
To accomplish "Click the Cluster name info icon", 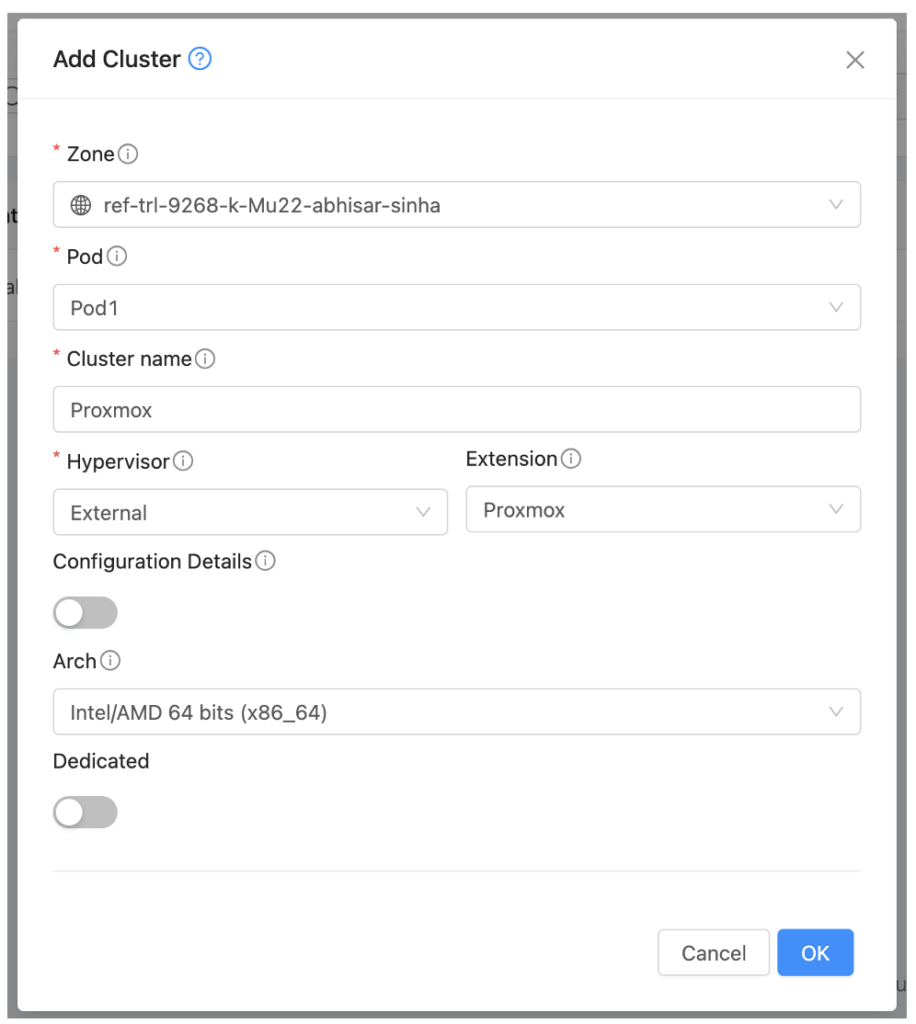I will click(x=204, y=359).
